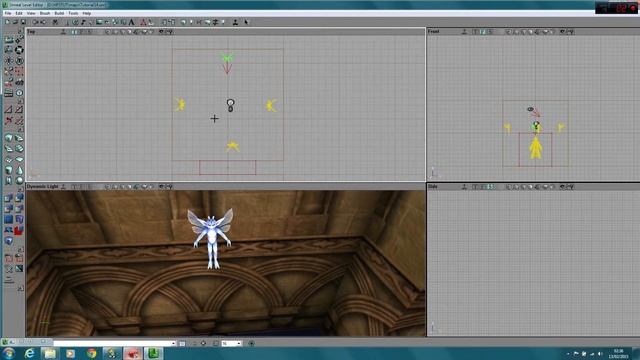Open the Windows Start menu

pos(9,353)
